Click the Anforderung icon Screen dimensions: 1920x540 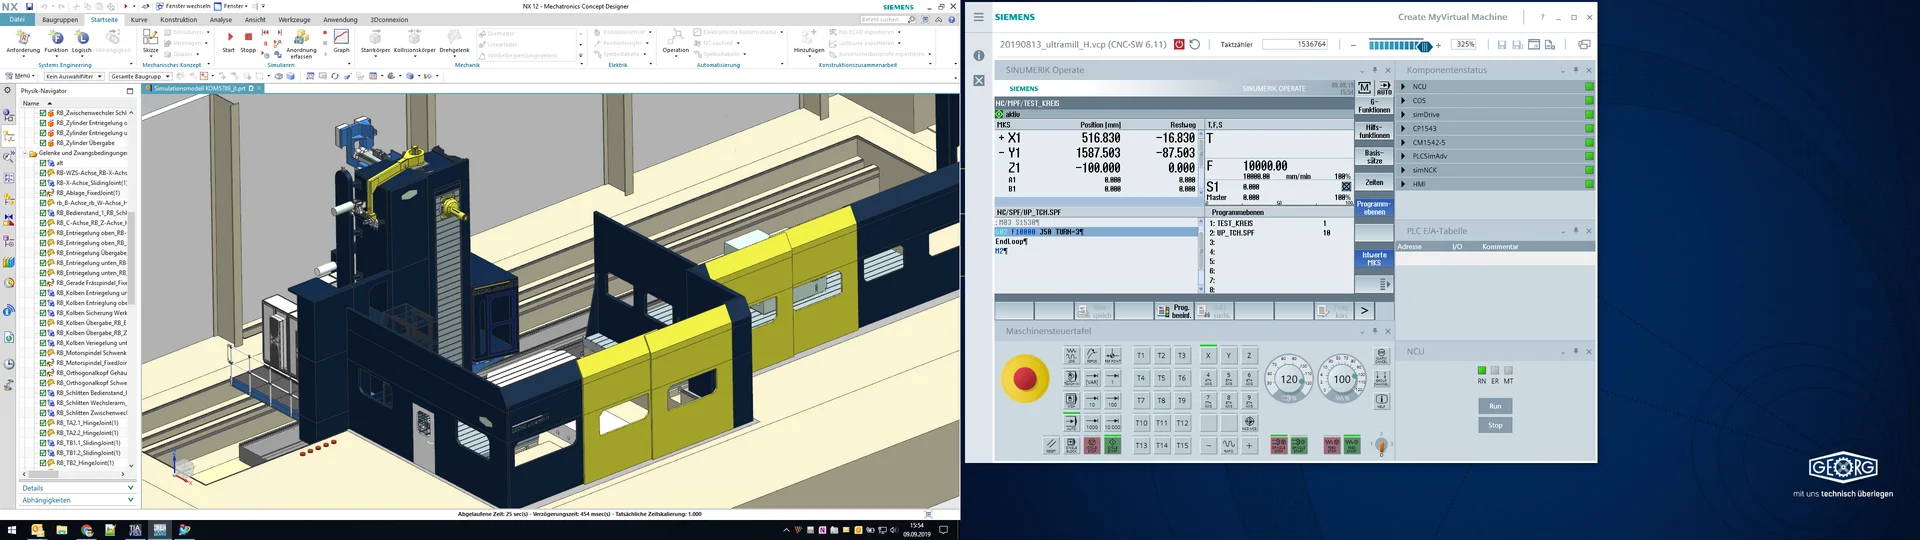tap(23, 41)
